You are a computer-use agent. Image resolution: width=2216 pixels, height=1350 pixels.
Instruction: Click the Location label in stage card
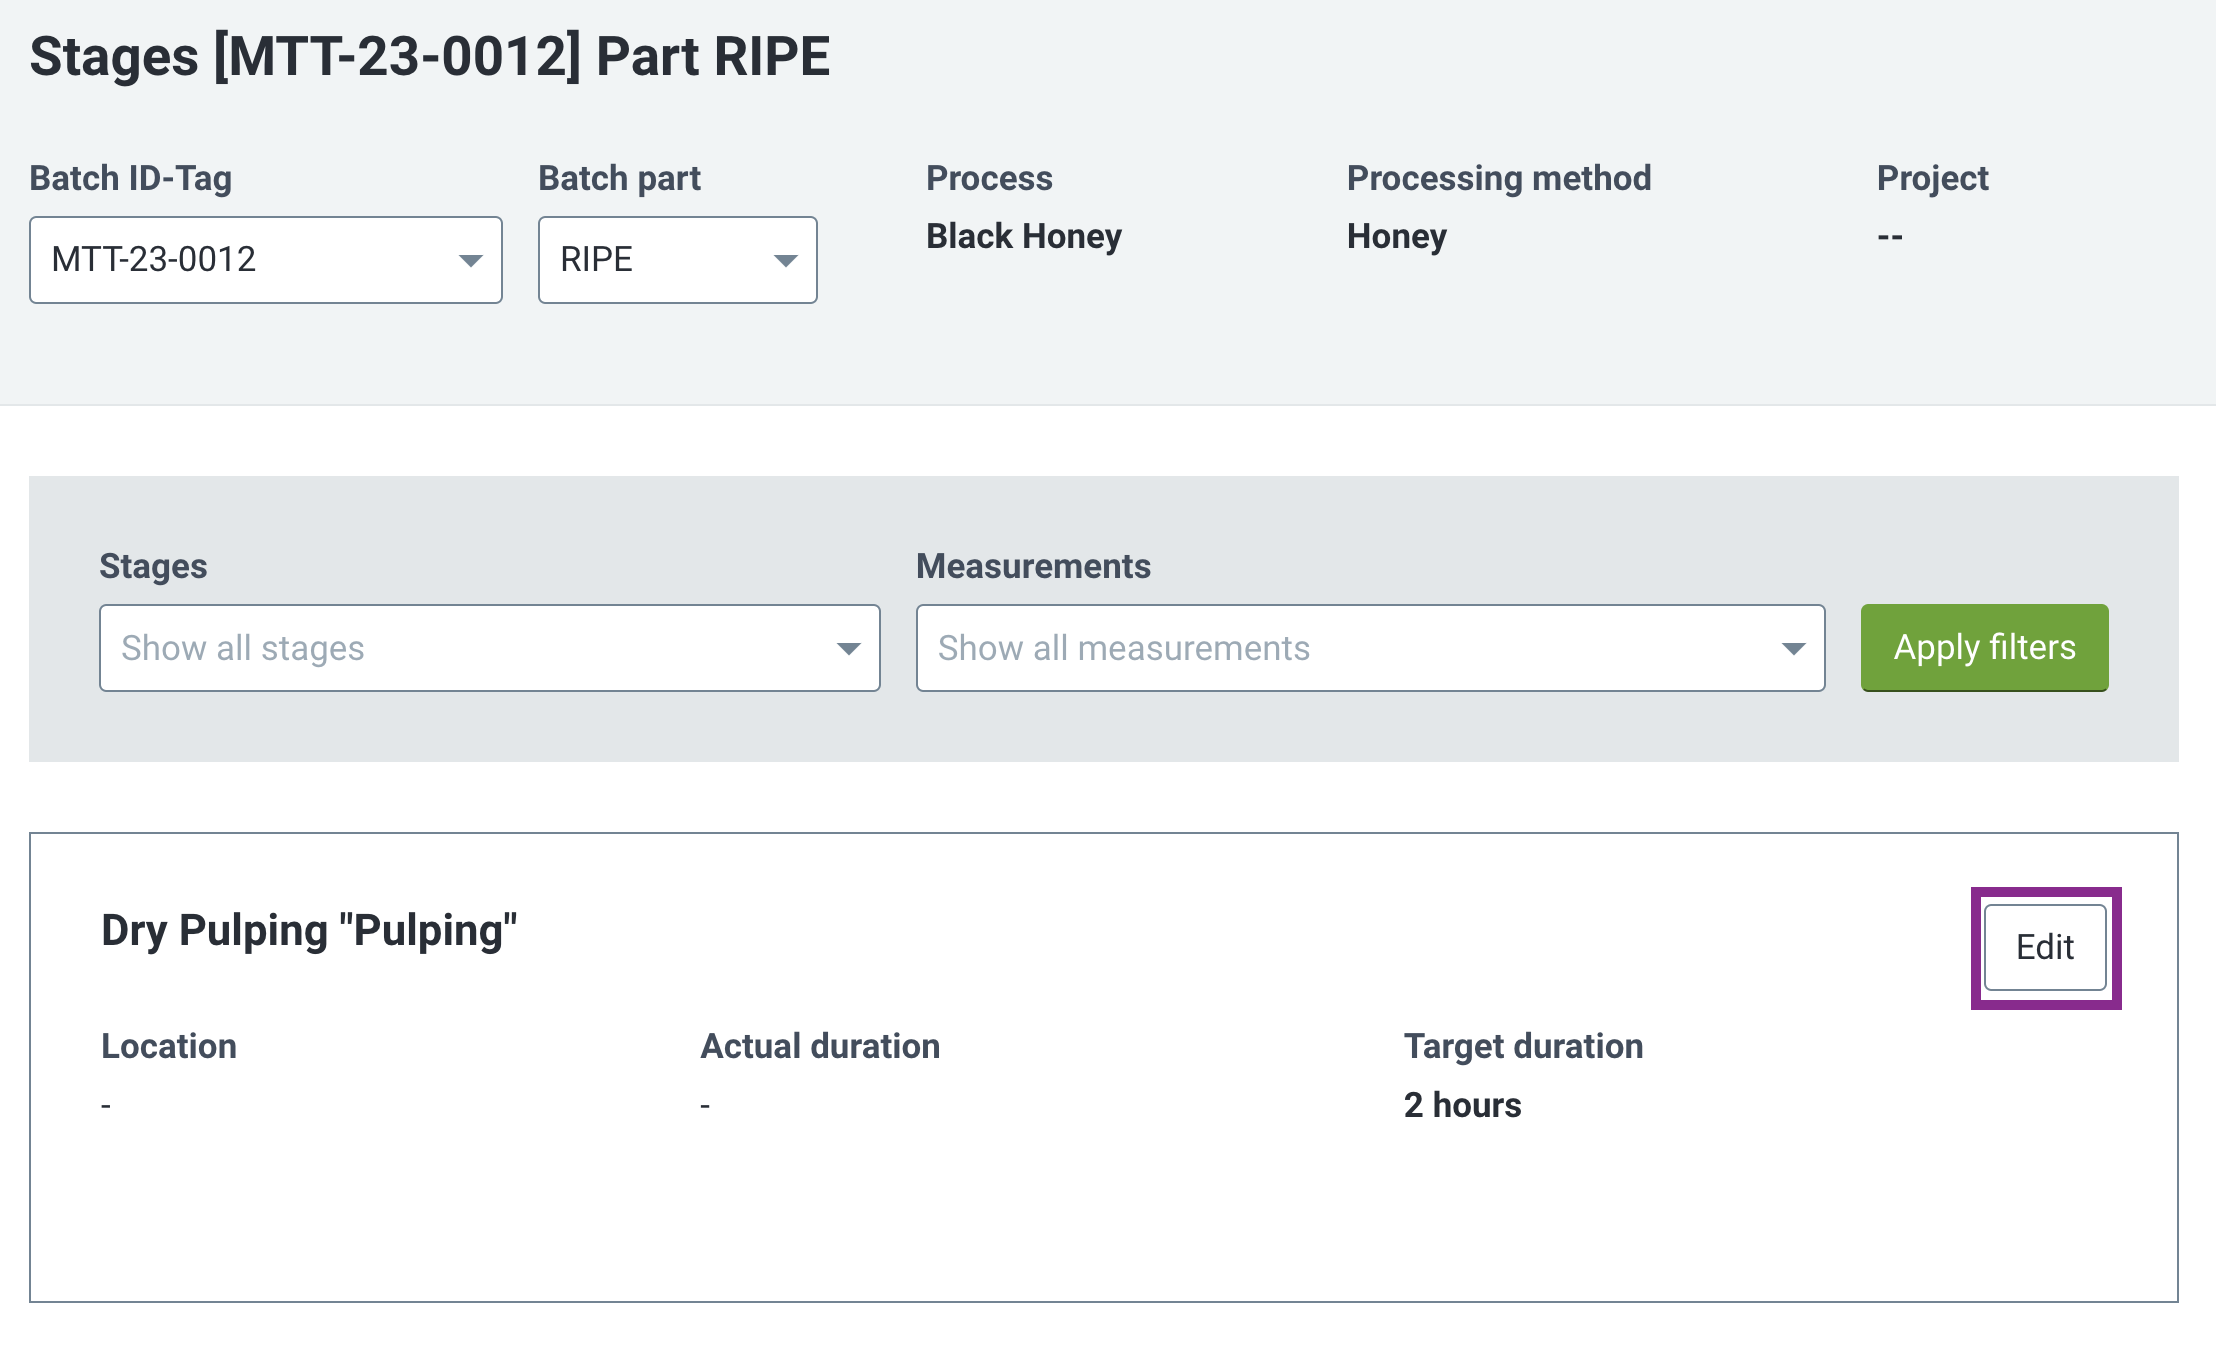click(x=169, y=1046)
